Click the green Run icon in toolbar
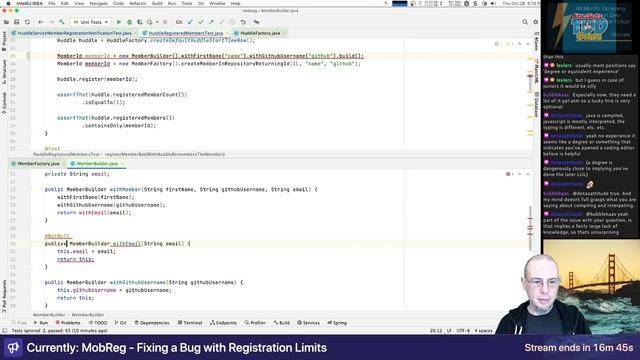 [119, 22]
